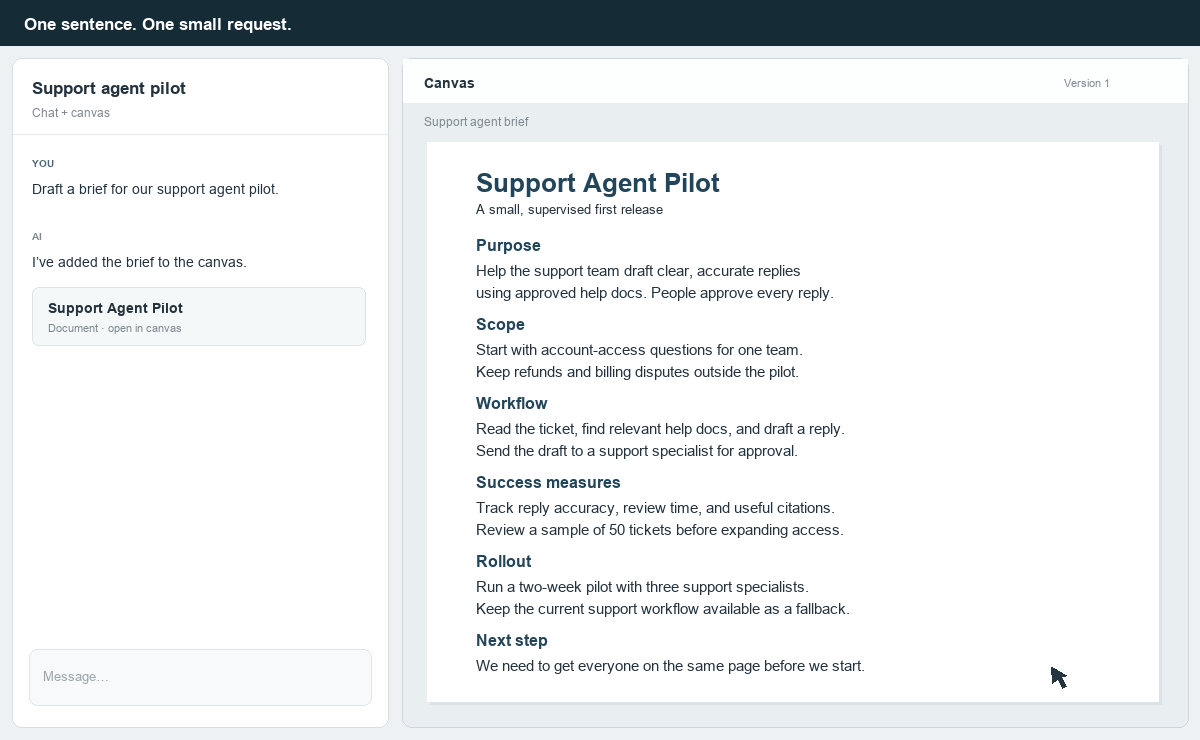Click the Scope section heading
The width and height of the screenshot is (1200, 740).
pos(500,325)
